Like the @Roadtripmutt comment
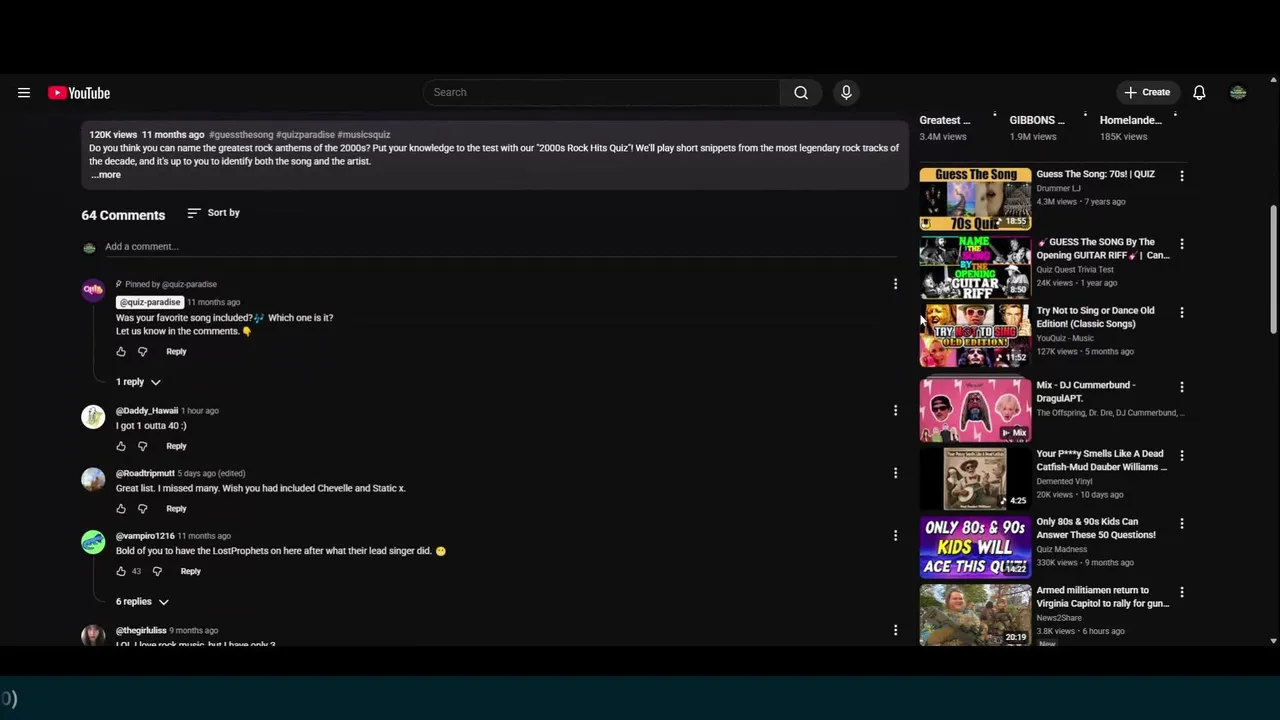Image resolution: width=1280 pixels, height=720 pixels. [121, 509]
